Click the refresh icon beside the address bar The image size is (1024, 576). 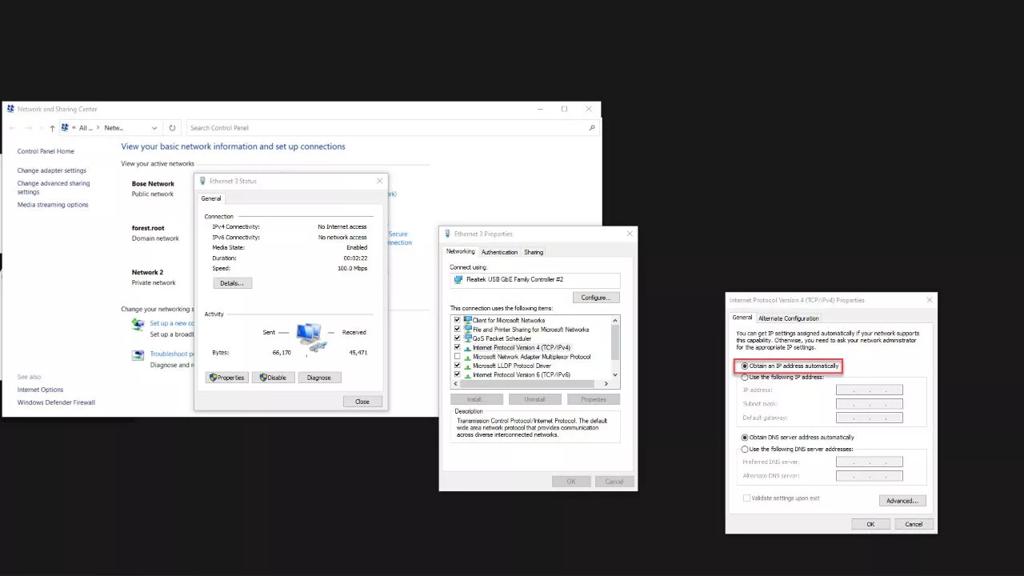172,128
